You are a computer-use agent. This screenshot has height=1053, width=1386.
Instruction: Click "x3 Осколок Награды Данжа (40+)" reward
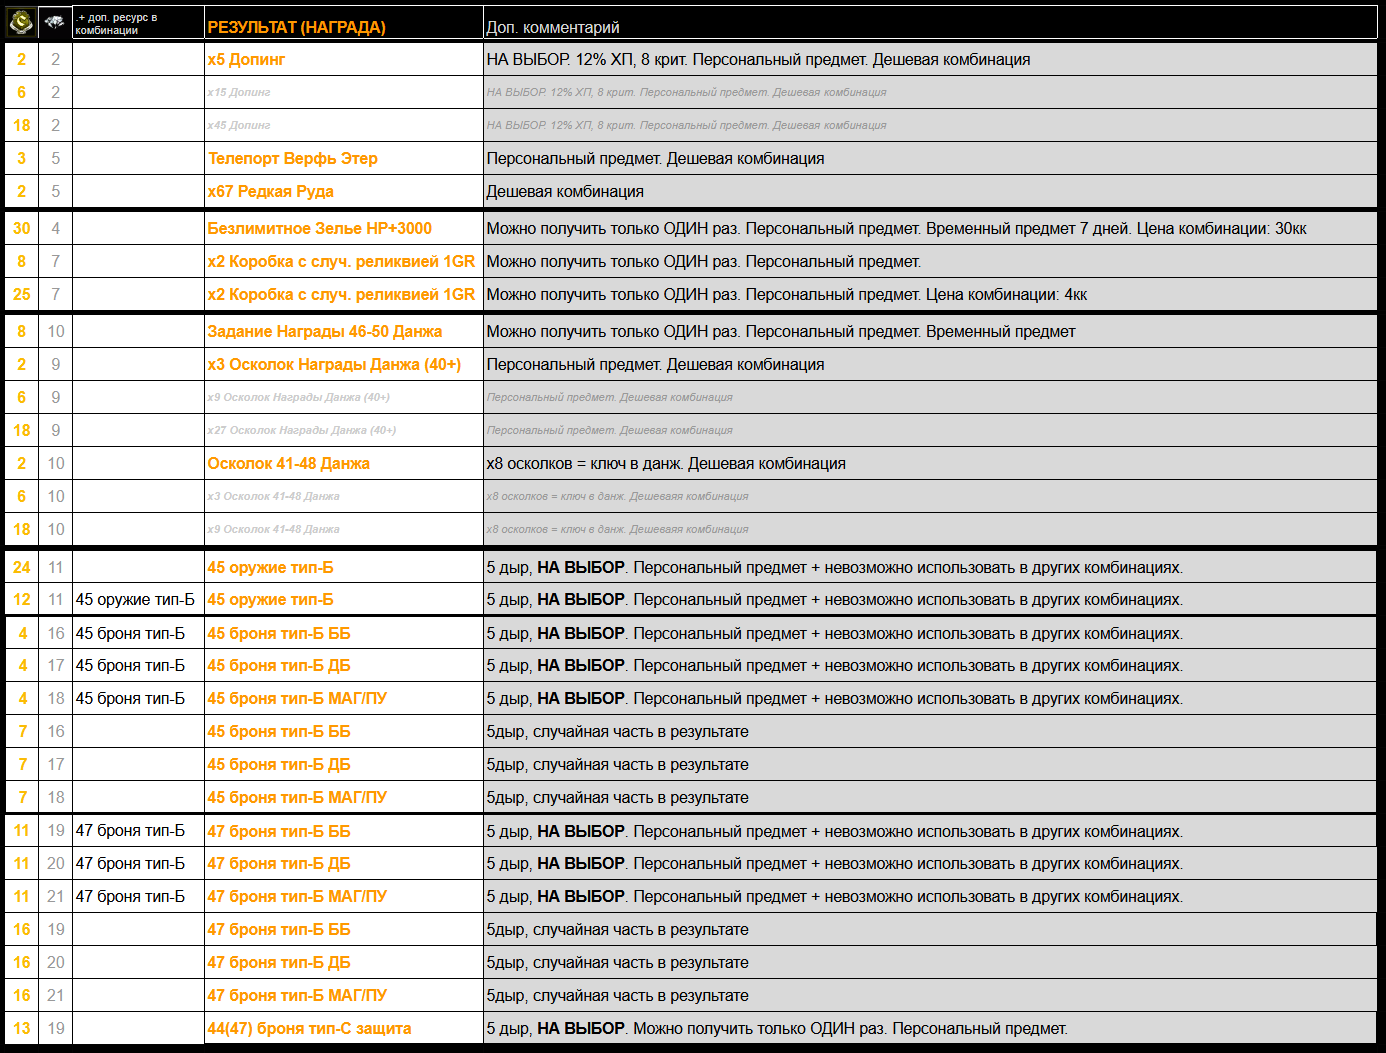point(334,364)
